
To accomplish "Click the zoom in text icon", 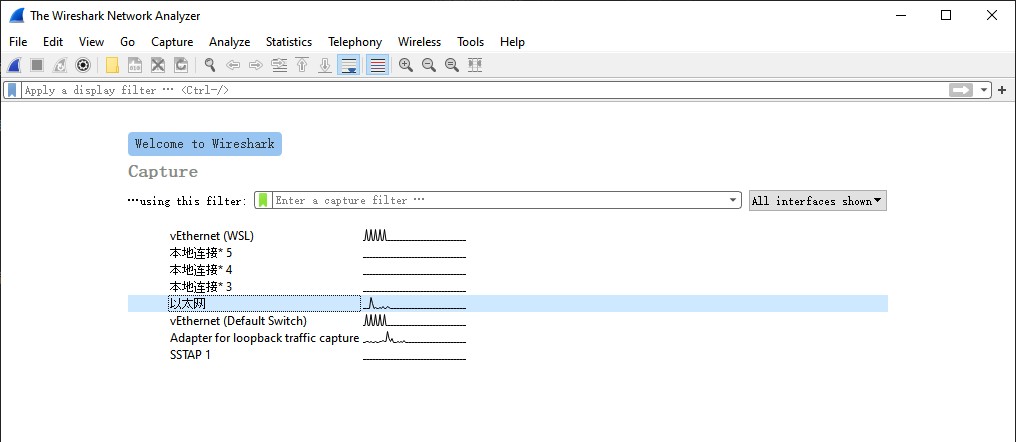I will (x=406, y=65).
